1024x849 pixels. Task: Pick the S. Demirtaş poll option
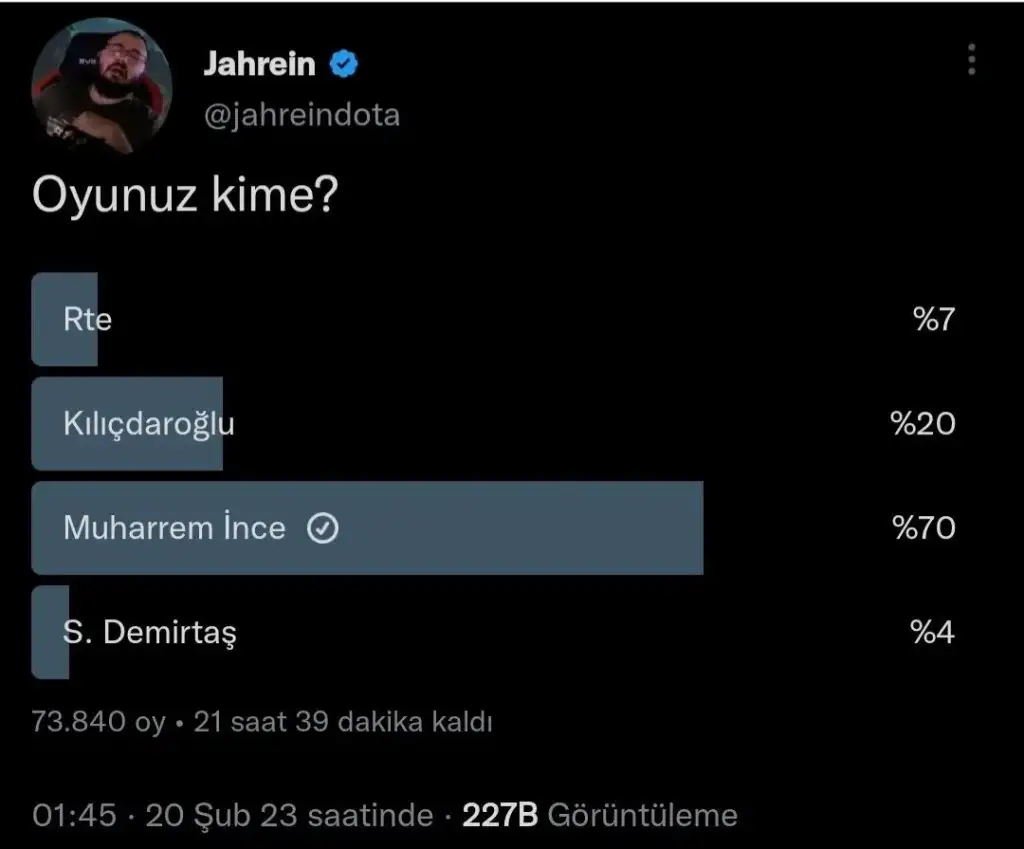point(150,632)
